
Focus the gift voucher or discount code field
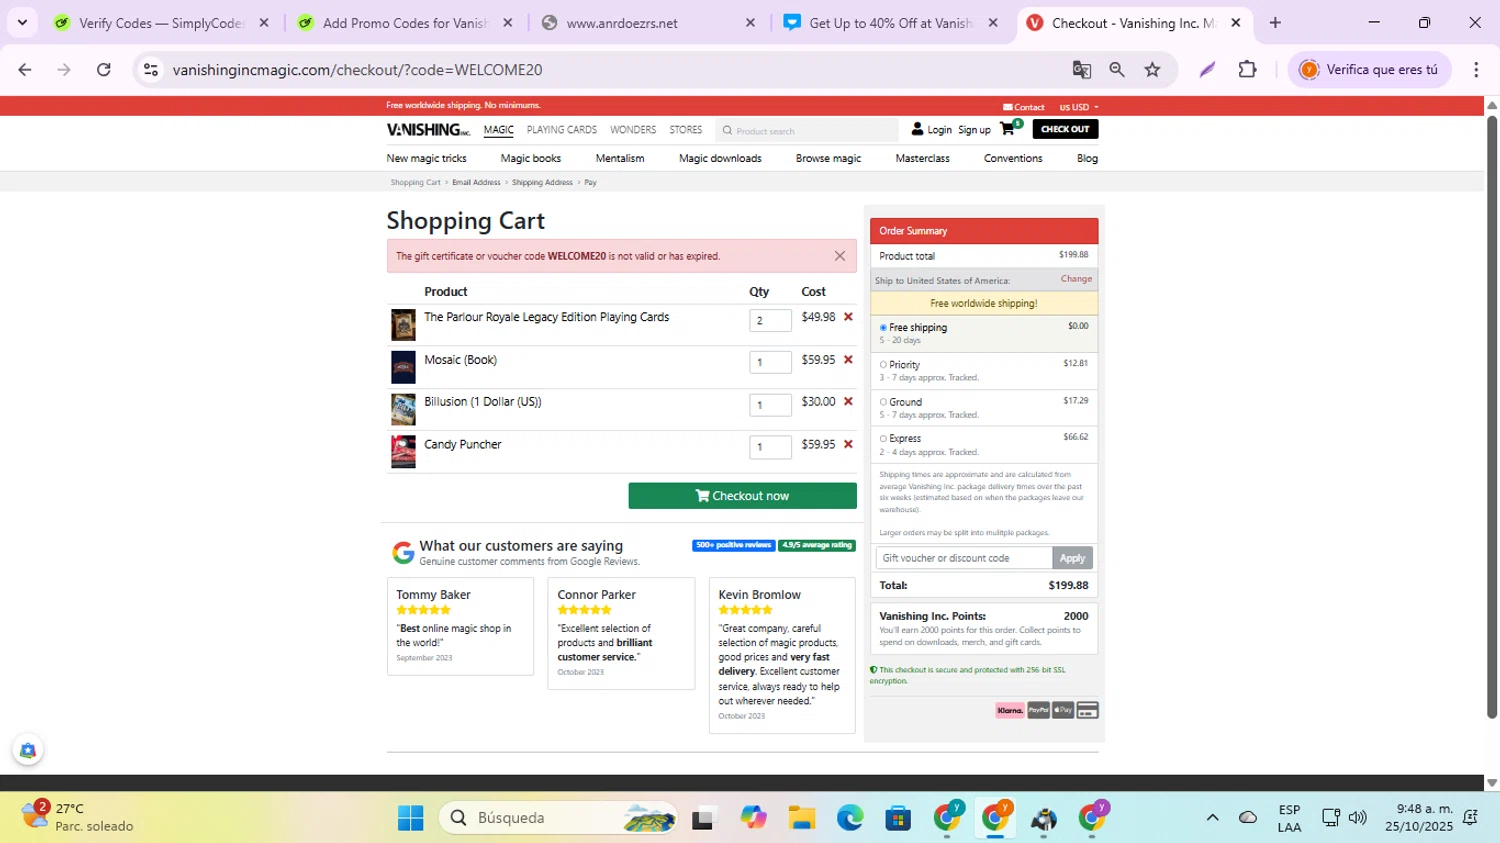(964, 558)
